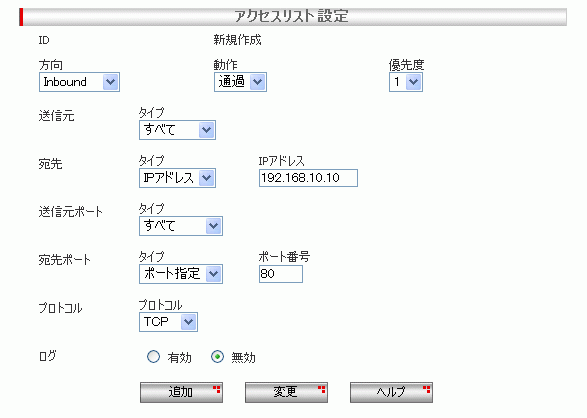The width and height of the screenshot is (587, 418).
Task: Click the アクセスリスト設定 title bar
Action: [293, 16]
